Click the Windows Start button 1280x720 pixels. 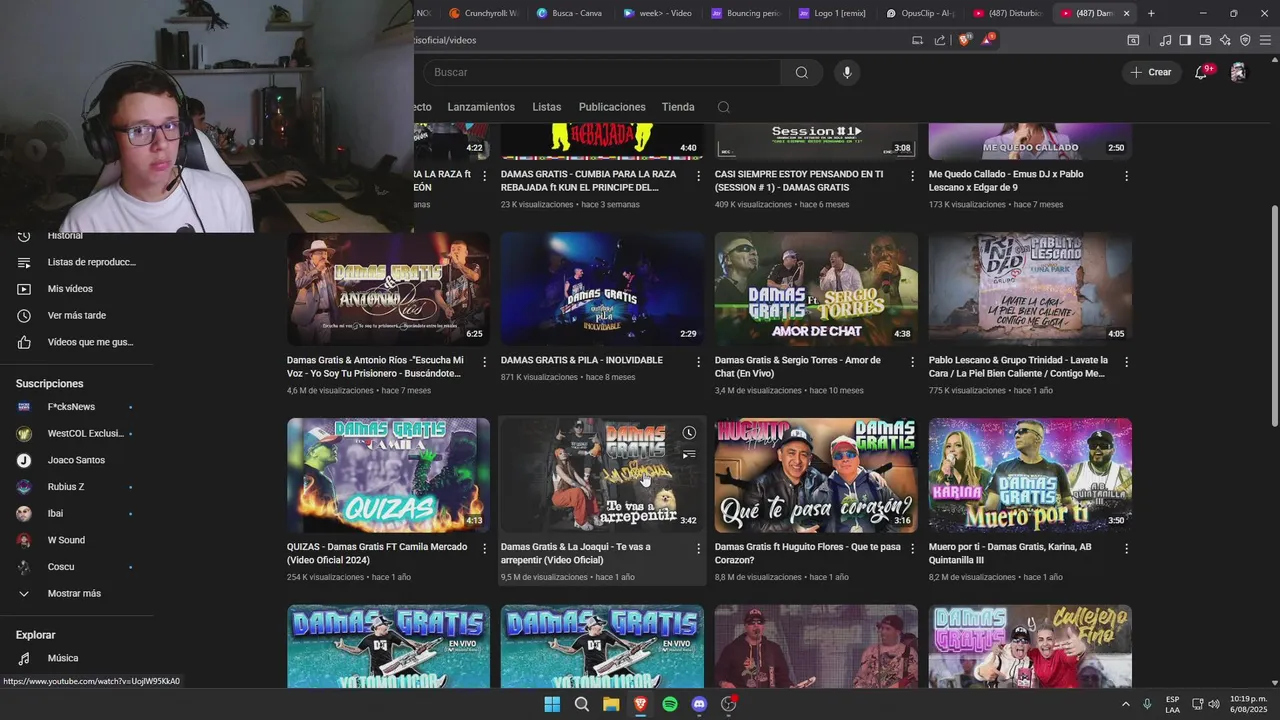[x=552, y=704]
